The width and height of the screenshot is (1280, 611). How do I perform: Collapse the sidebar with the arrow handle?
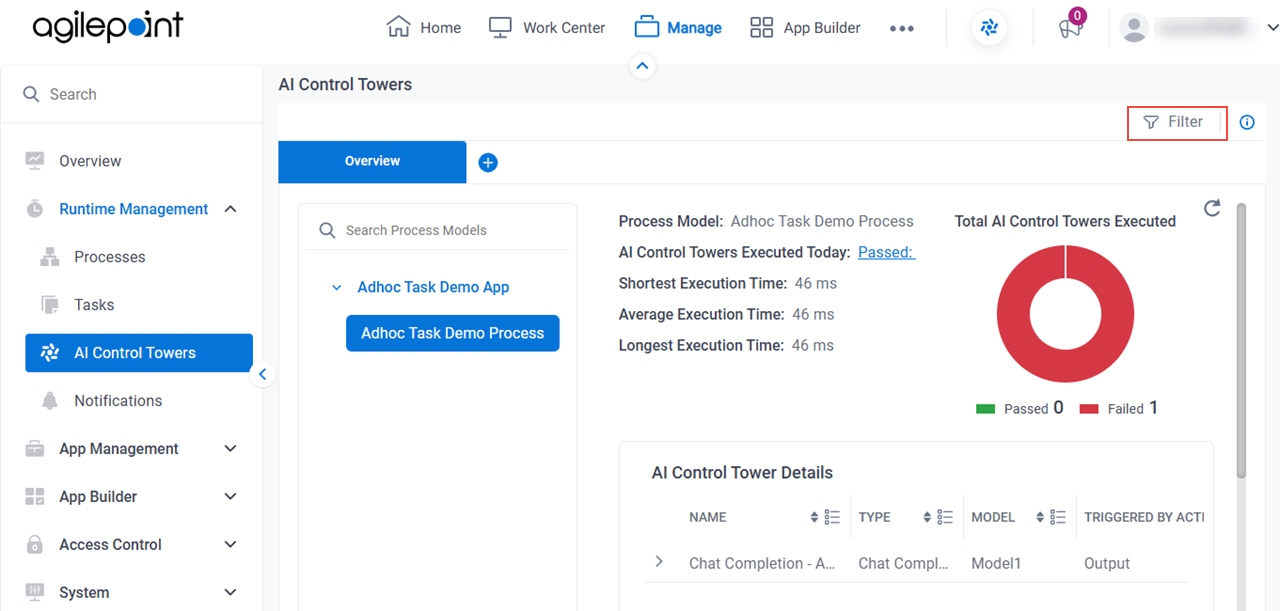coord(262,375)
